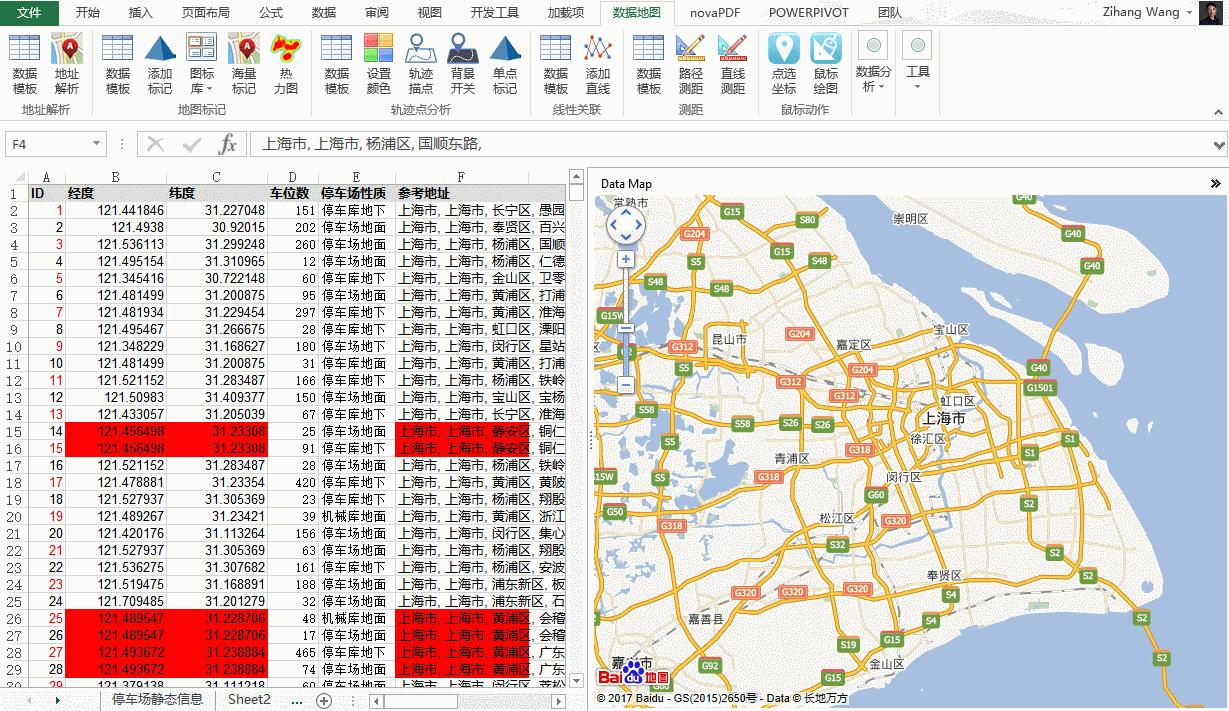
Task: Expand the formula bar
Action: (x=1218, y=145)
